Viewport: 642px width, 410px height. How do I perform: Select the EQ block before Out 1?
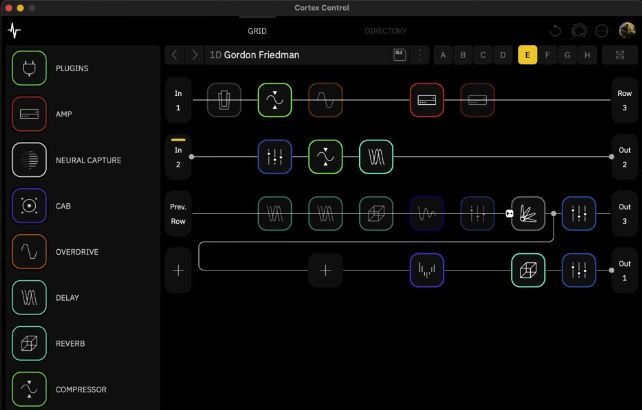click(x=579, y=270)
